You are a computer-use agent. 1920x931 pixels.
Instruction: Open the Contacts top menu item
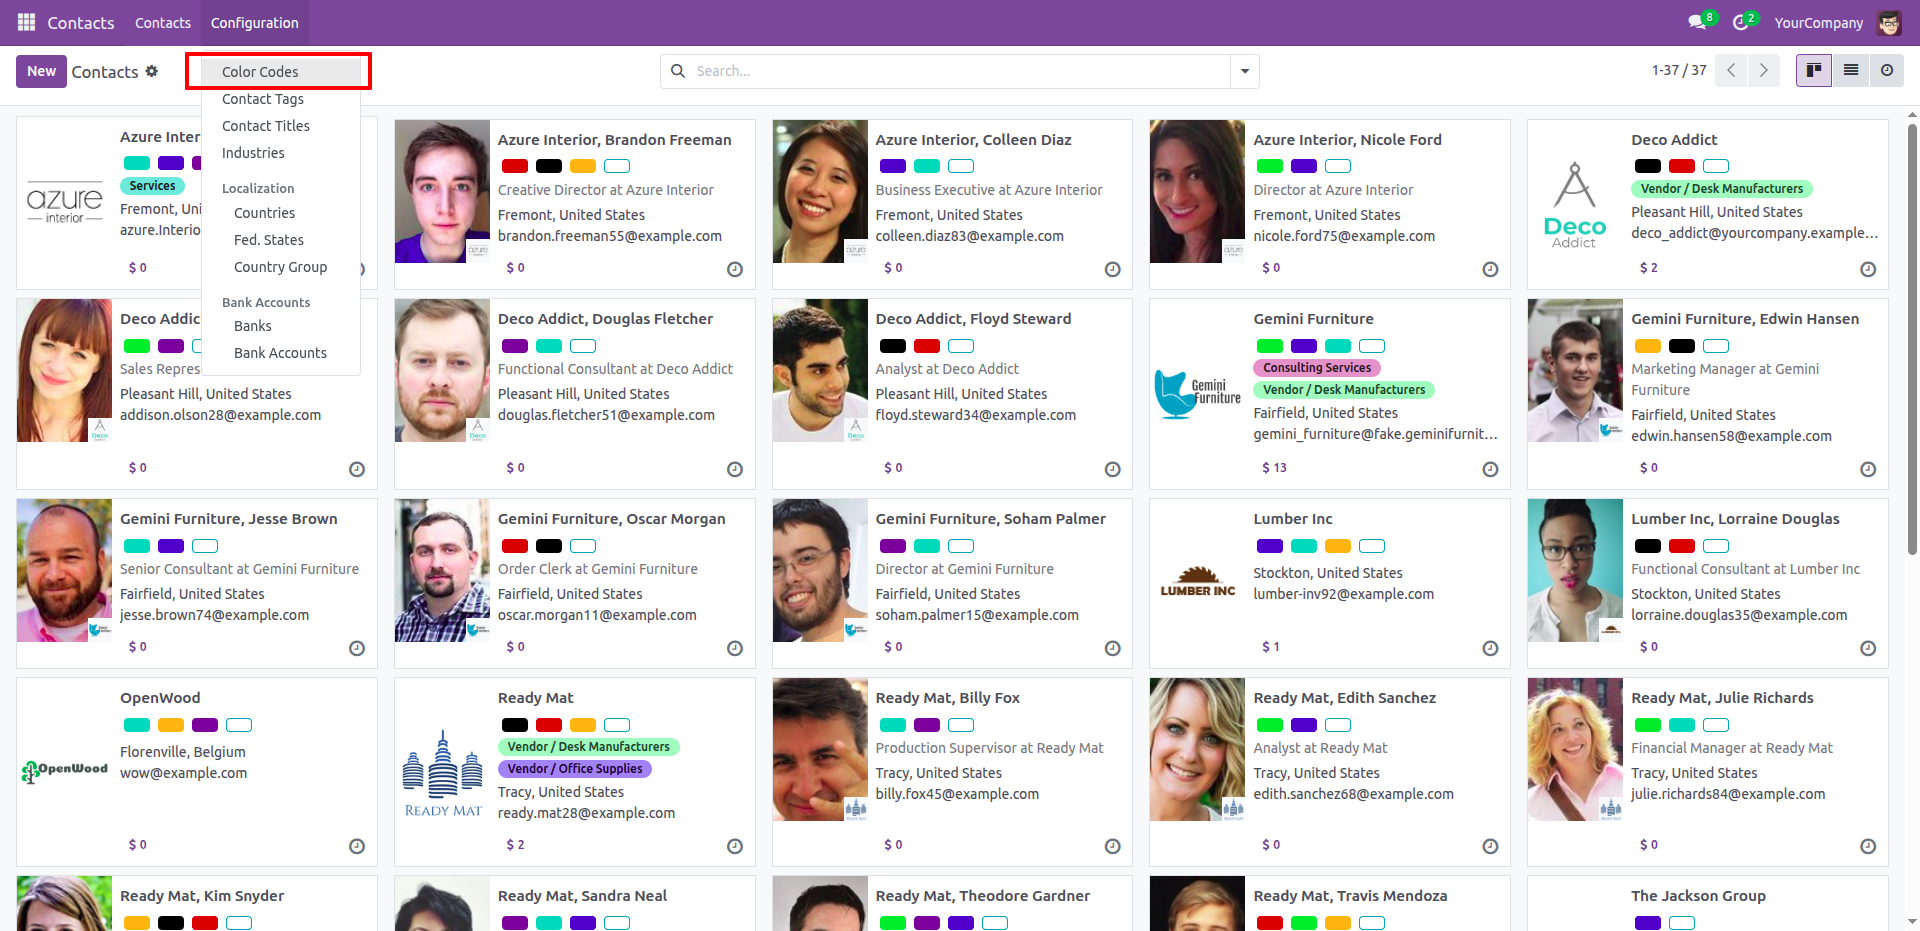coord(163,22)
